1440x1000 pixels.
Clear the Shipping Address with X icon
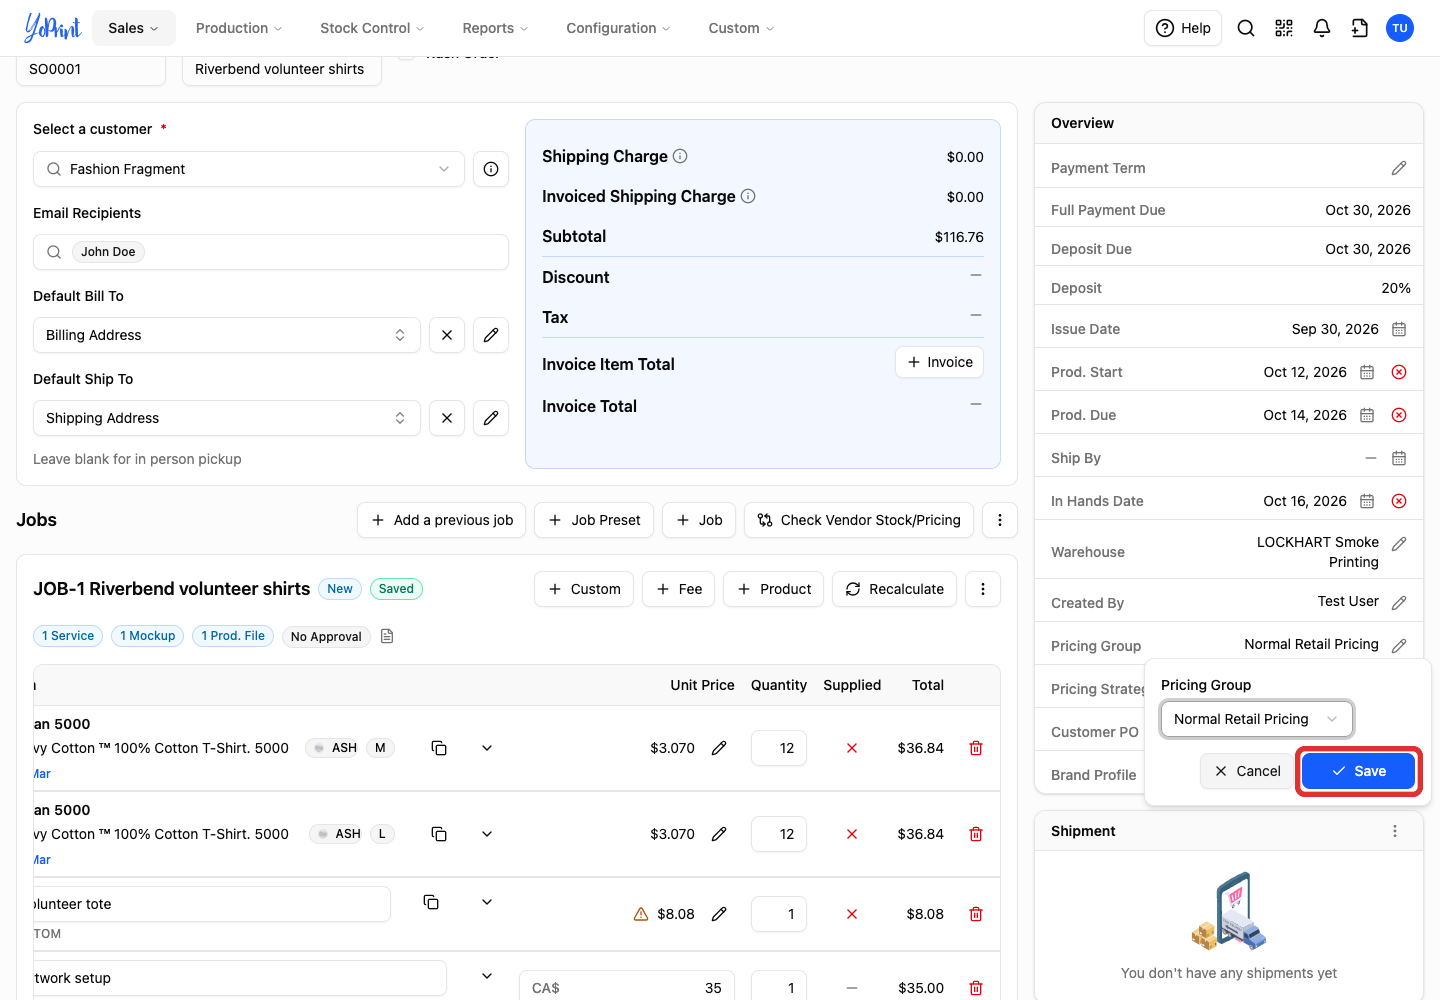[447, 418]
